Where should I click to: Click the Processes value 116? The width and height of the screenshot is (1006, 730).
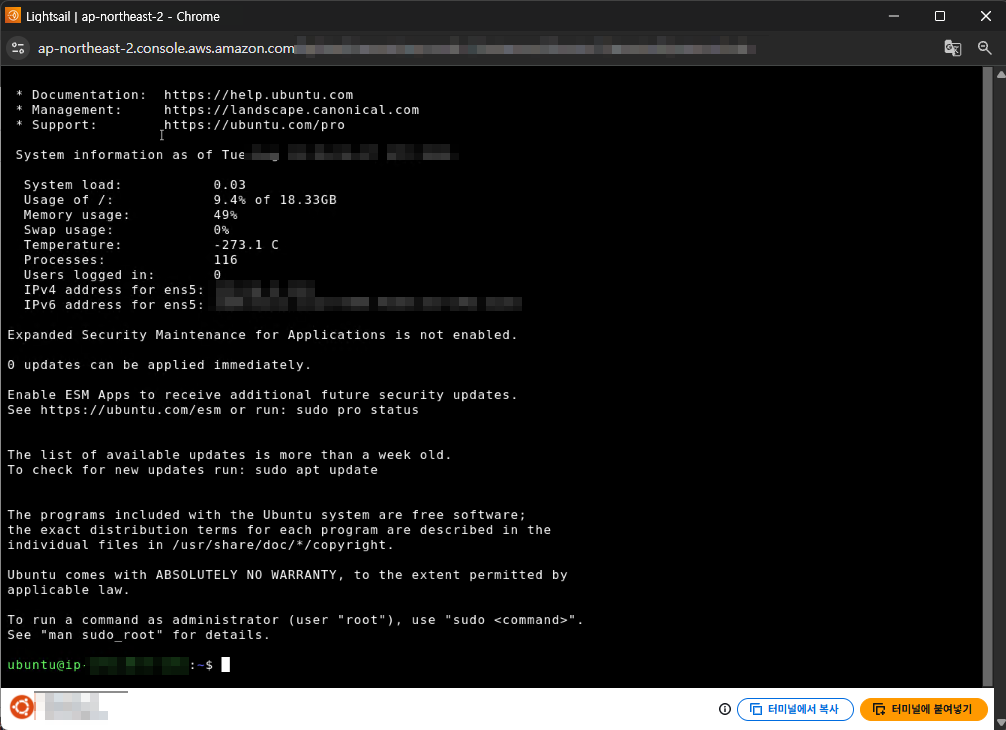(225, 260)
